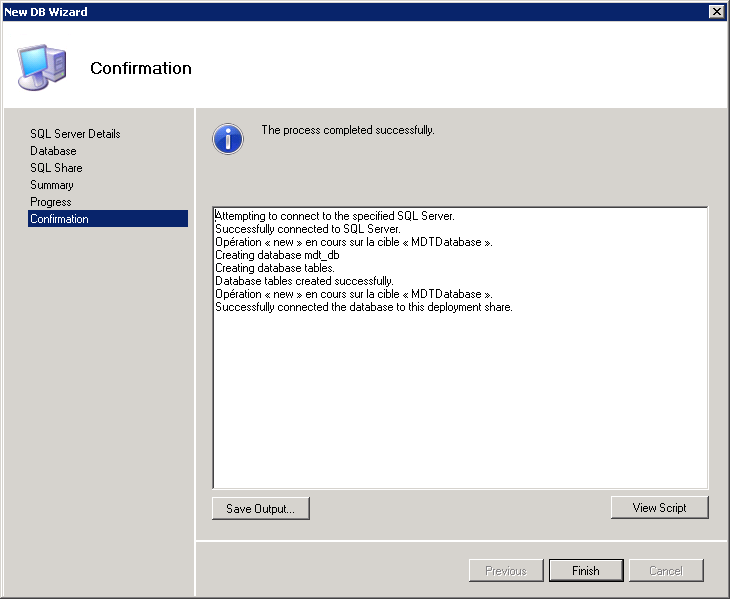Click the Save Output... button
The image size is (730, 599).
261,508
